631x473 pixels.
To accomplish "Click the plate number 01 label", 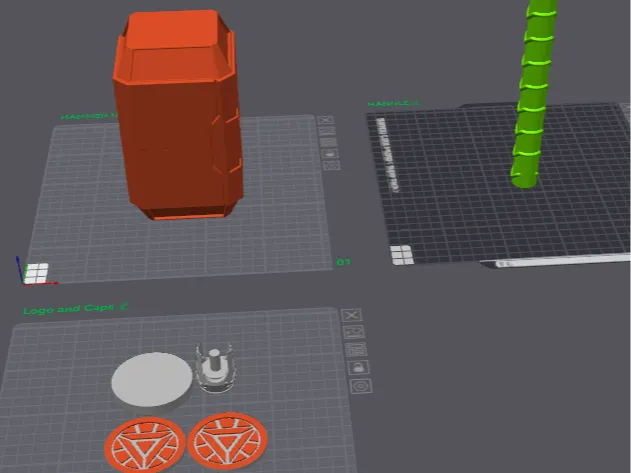I will pos(343,262).
